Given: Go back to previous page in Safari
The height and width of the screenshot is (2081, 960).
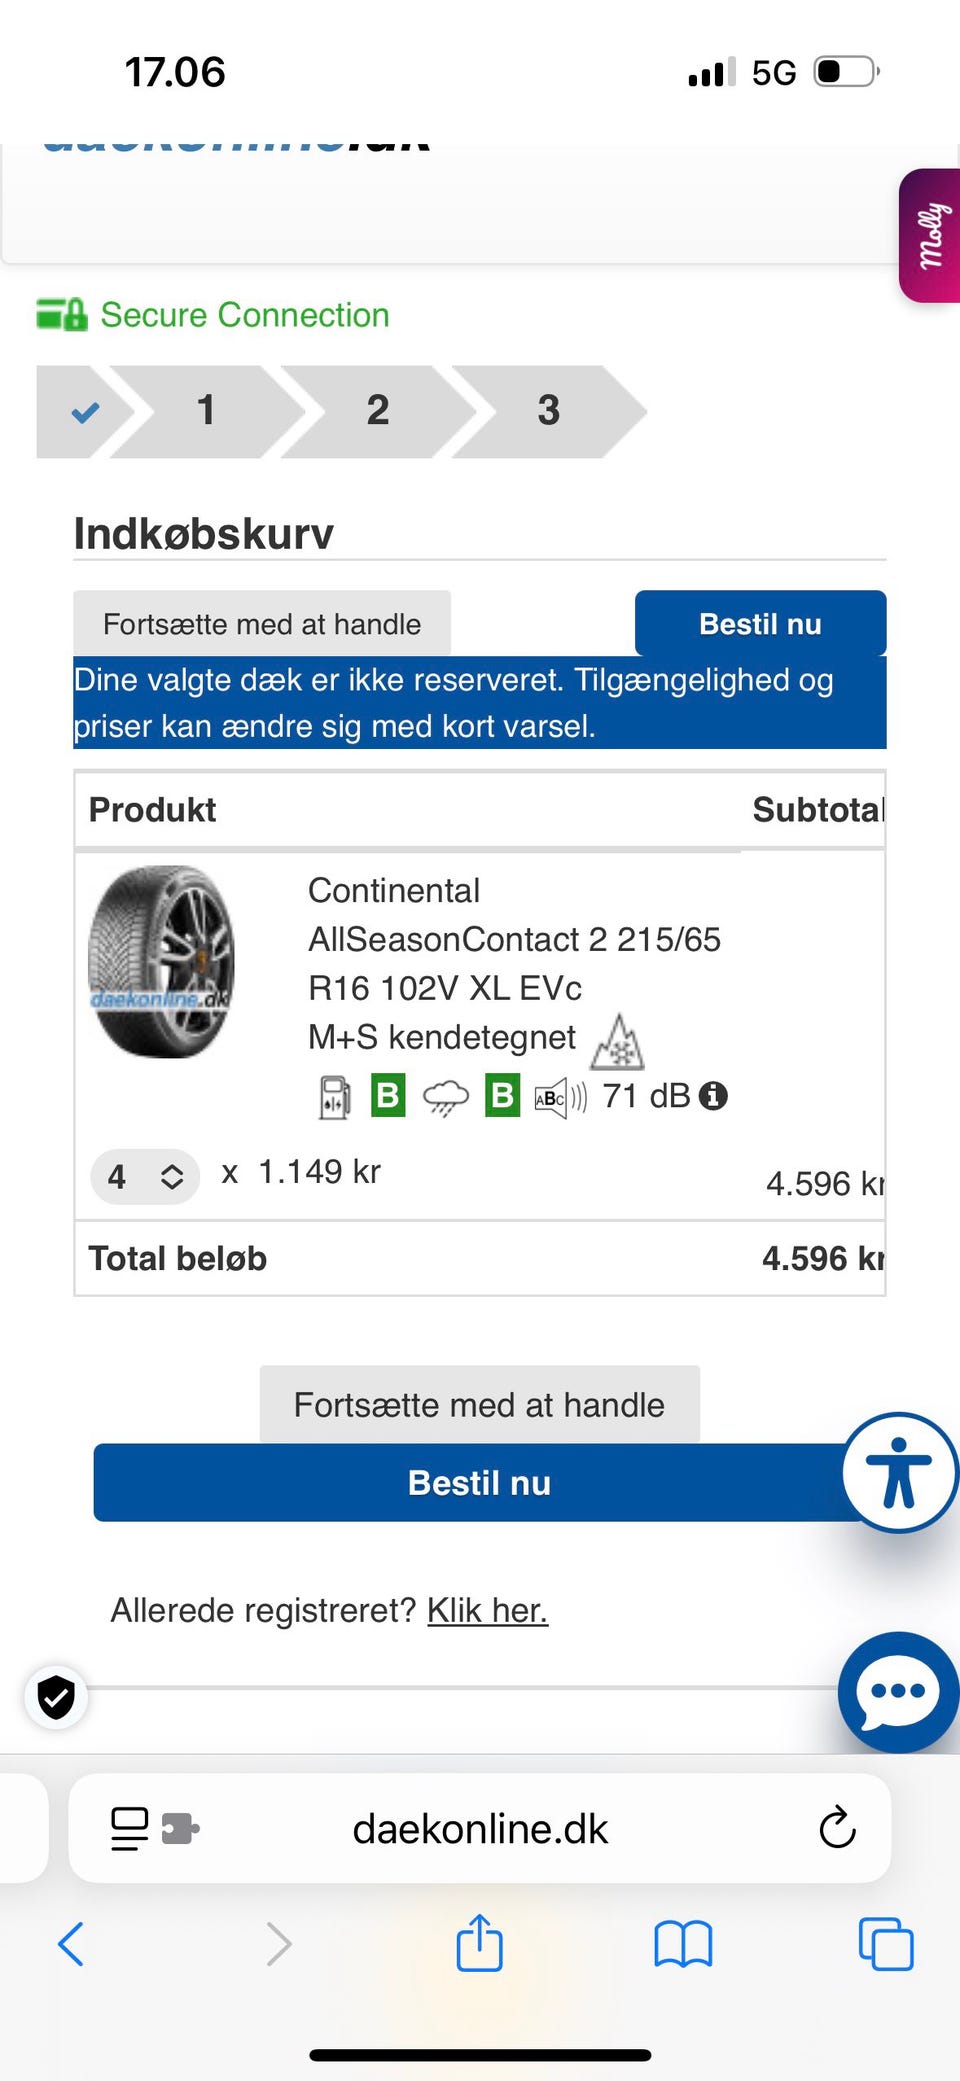Looking at the screenshot, I should 71,1944.
